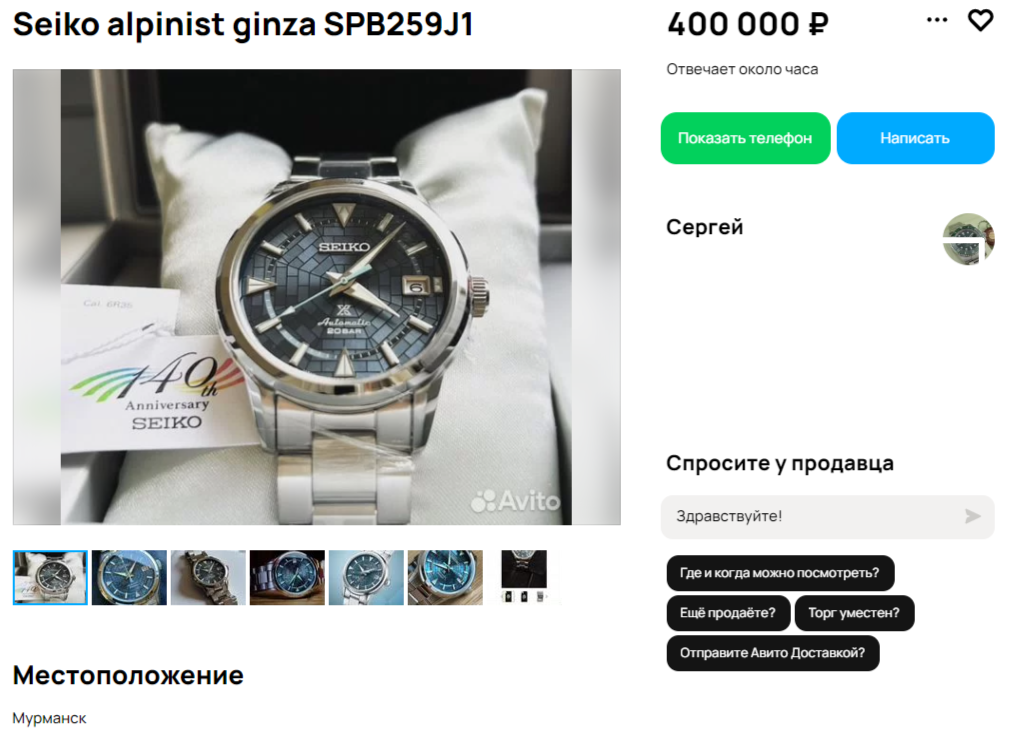1014x734 pixels.
Task: Click Показать телефон button
Action: [745, 138]
